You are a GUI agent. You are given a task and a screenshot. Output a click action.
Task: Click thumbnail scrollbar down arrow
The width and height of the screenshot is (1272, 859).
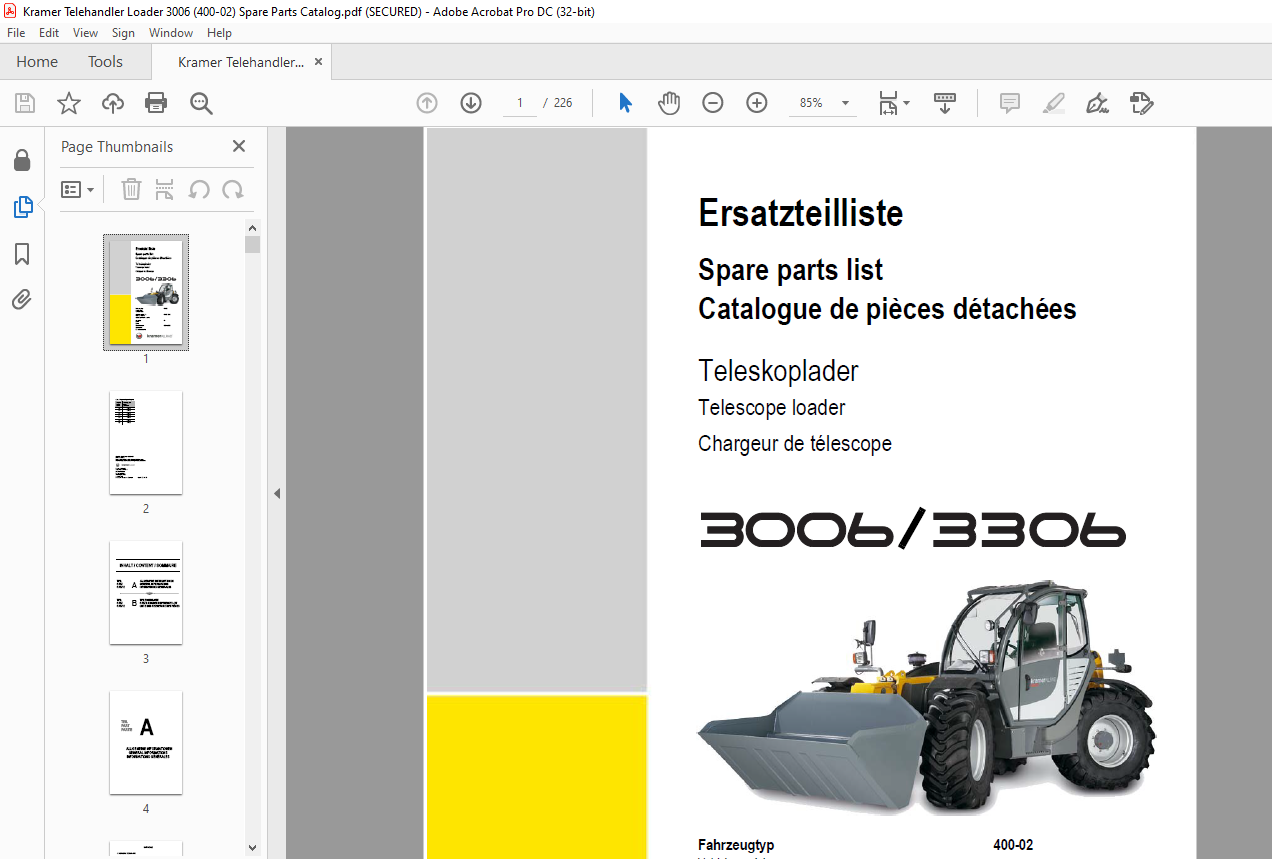(252, 848)
